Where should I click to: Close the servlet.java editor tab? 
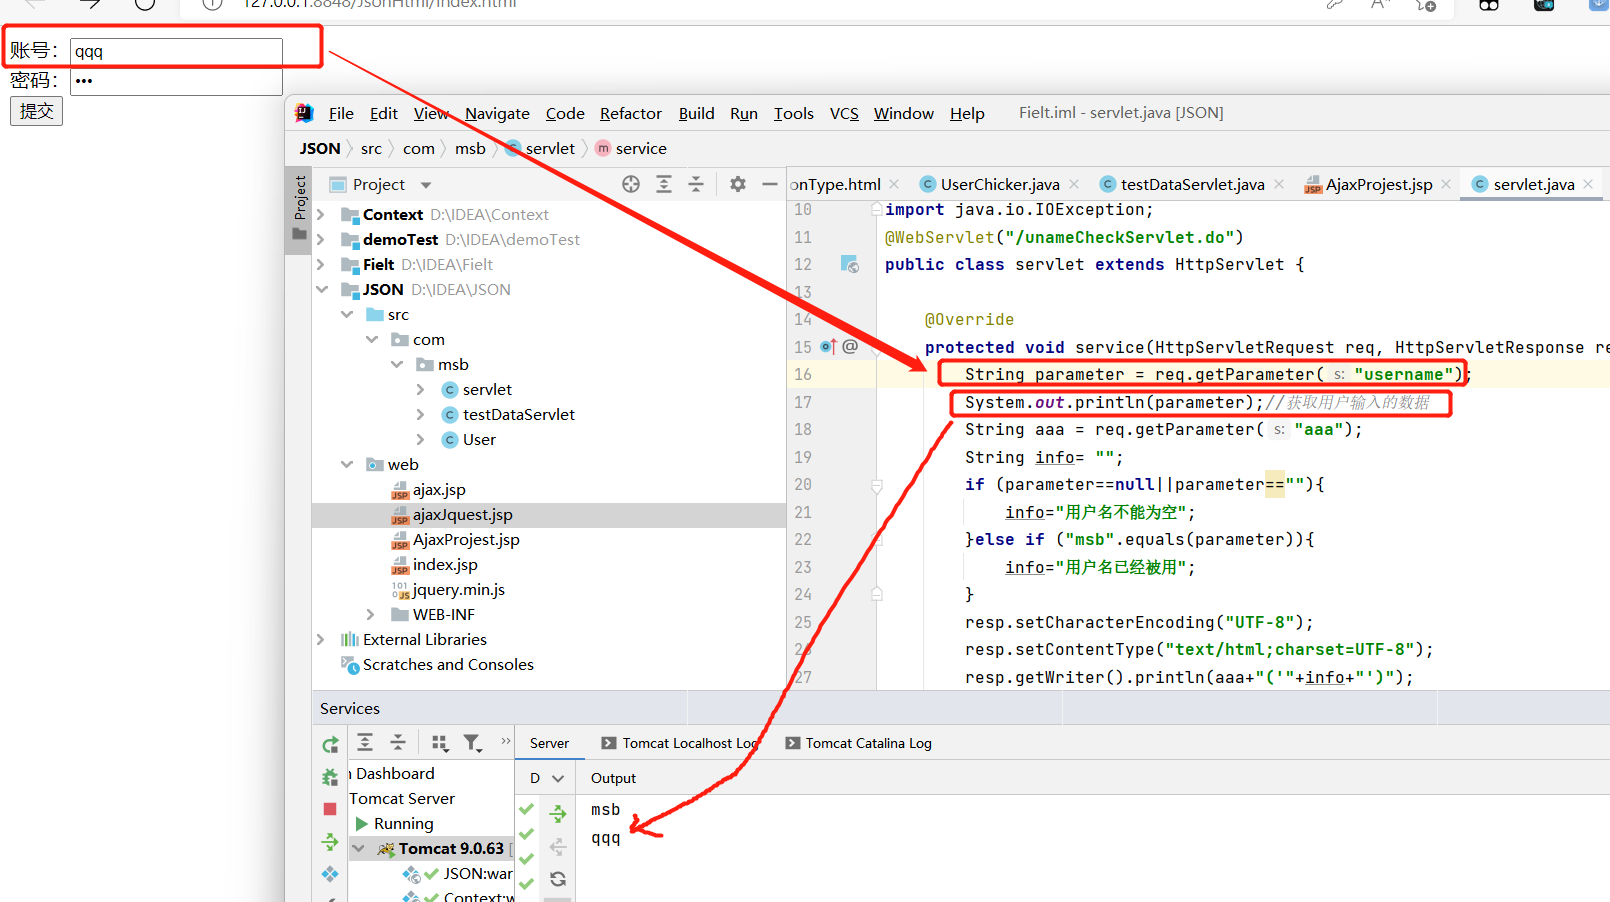[x=1588, y=184]
